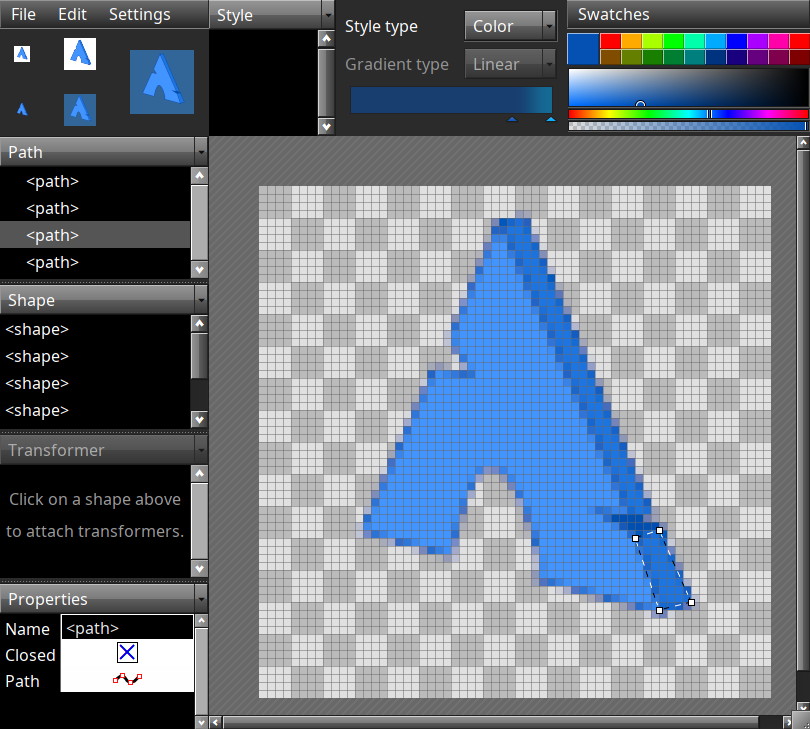Click inside the color saturation picker field
The width and height of the screenshot is (810, 729).
click(x=688, y=87)
